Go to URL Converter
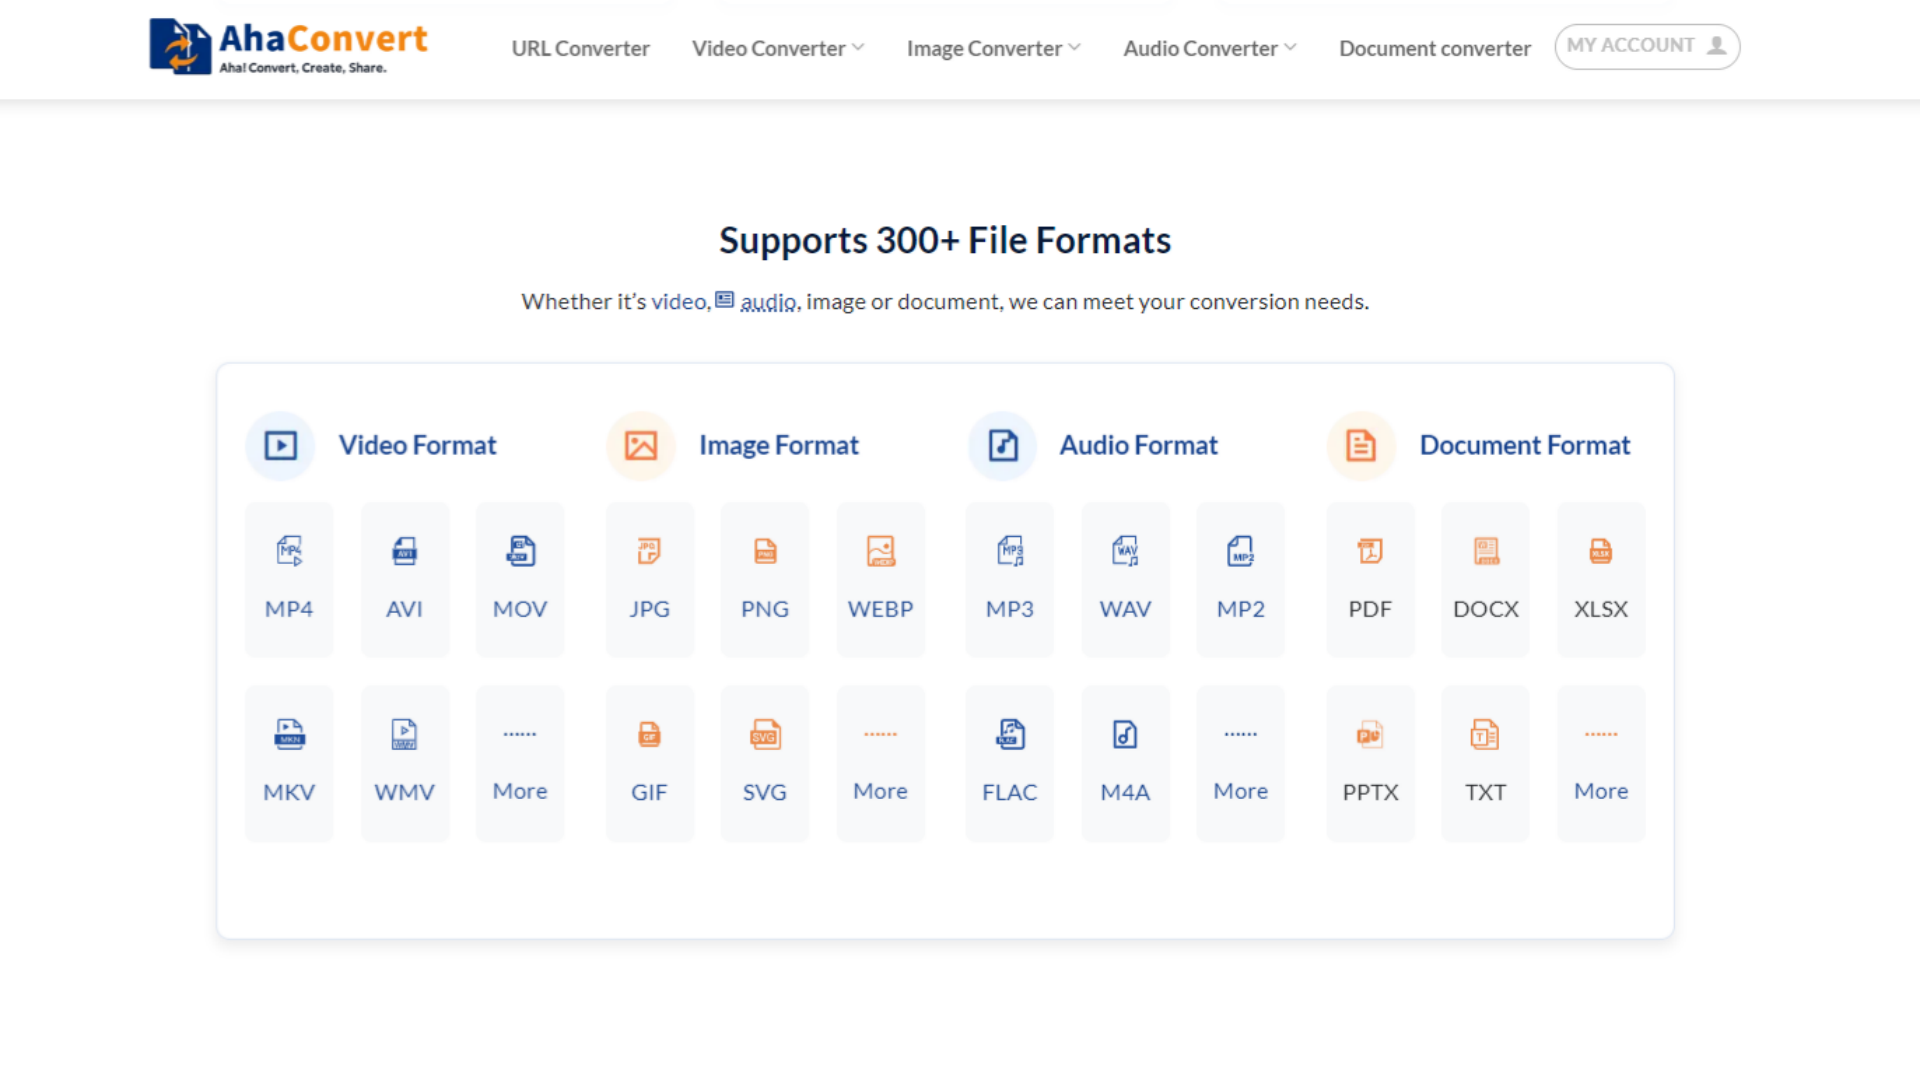 580,48
